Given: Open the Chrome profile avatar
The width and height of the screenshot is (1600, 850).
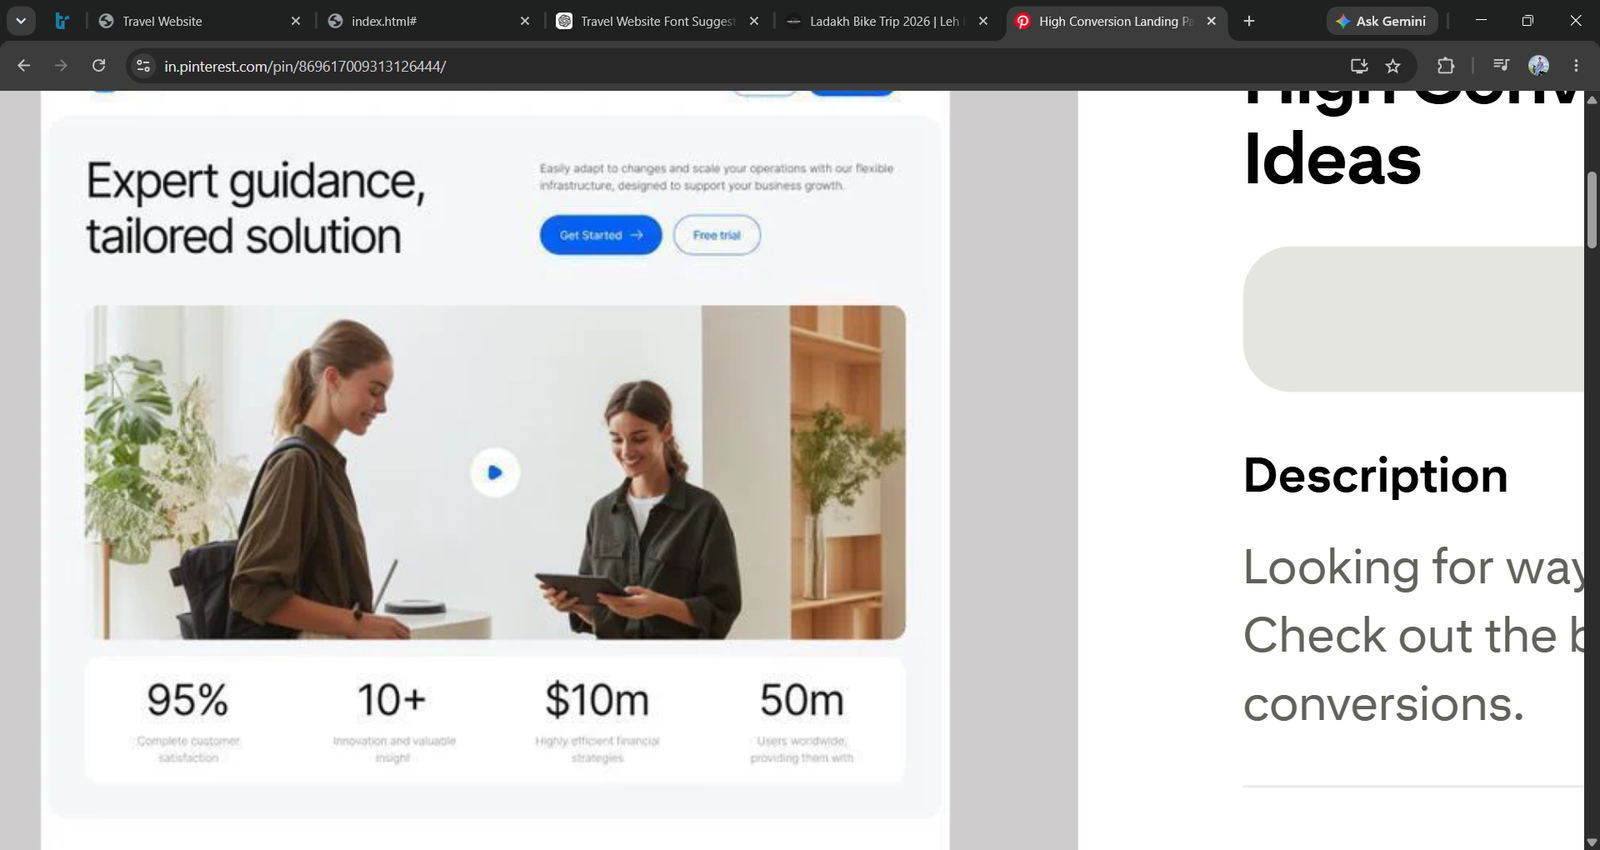Looking at the screenshot, I should pos(1539,66).
